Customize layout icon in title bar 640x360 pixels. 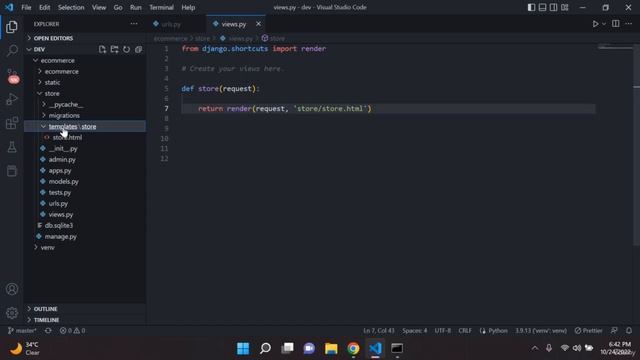tap(564, 7)
